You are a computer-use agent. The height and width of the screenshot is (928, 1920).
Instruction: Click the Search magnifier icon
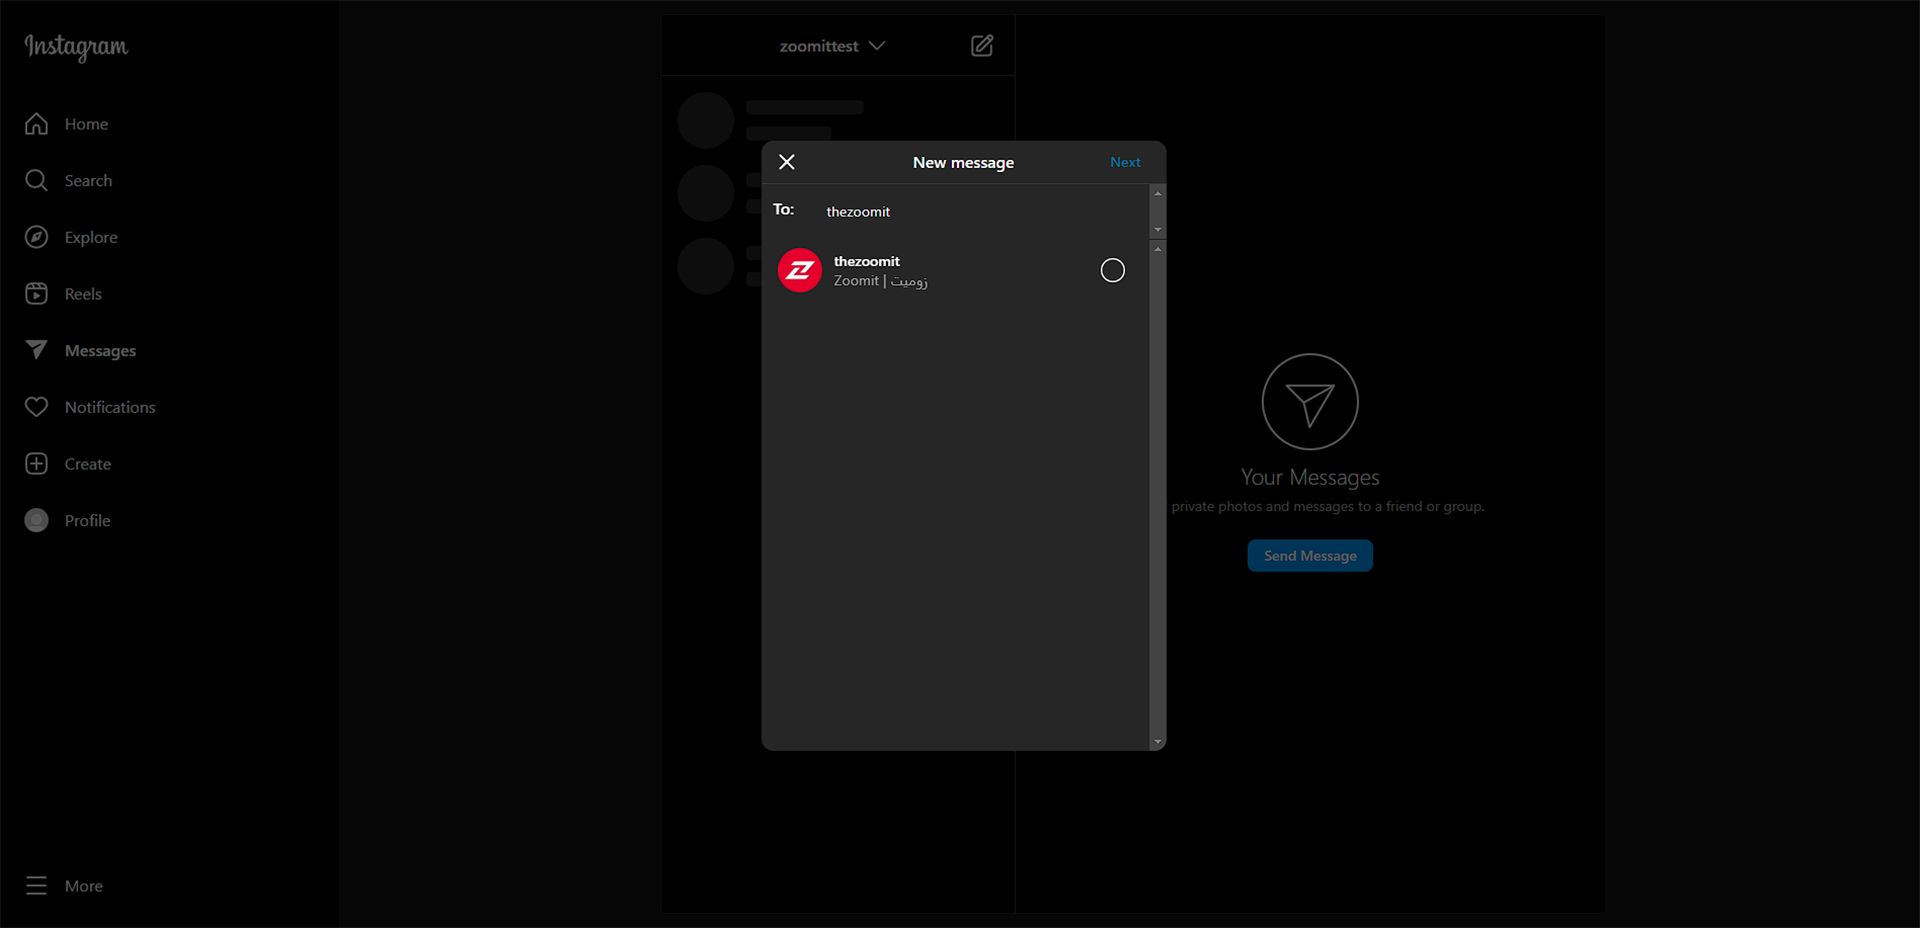pos(36,180)
